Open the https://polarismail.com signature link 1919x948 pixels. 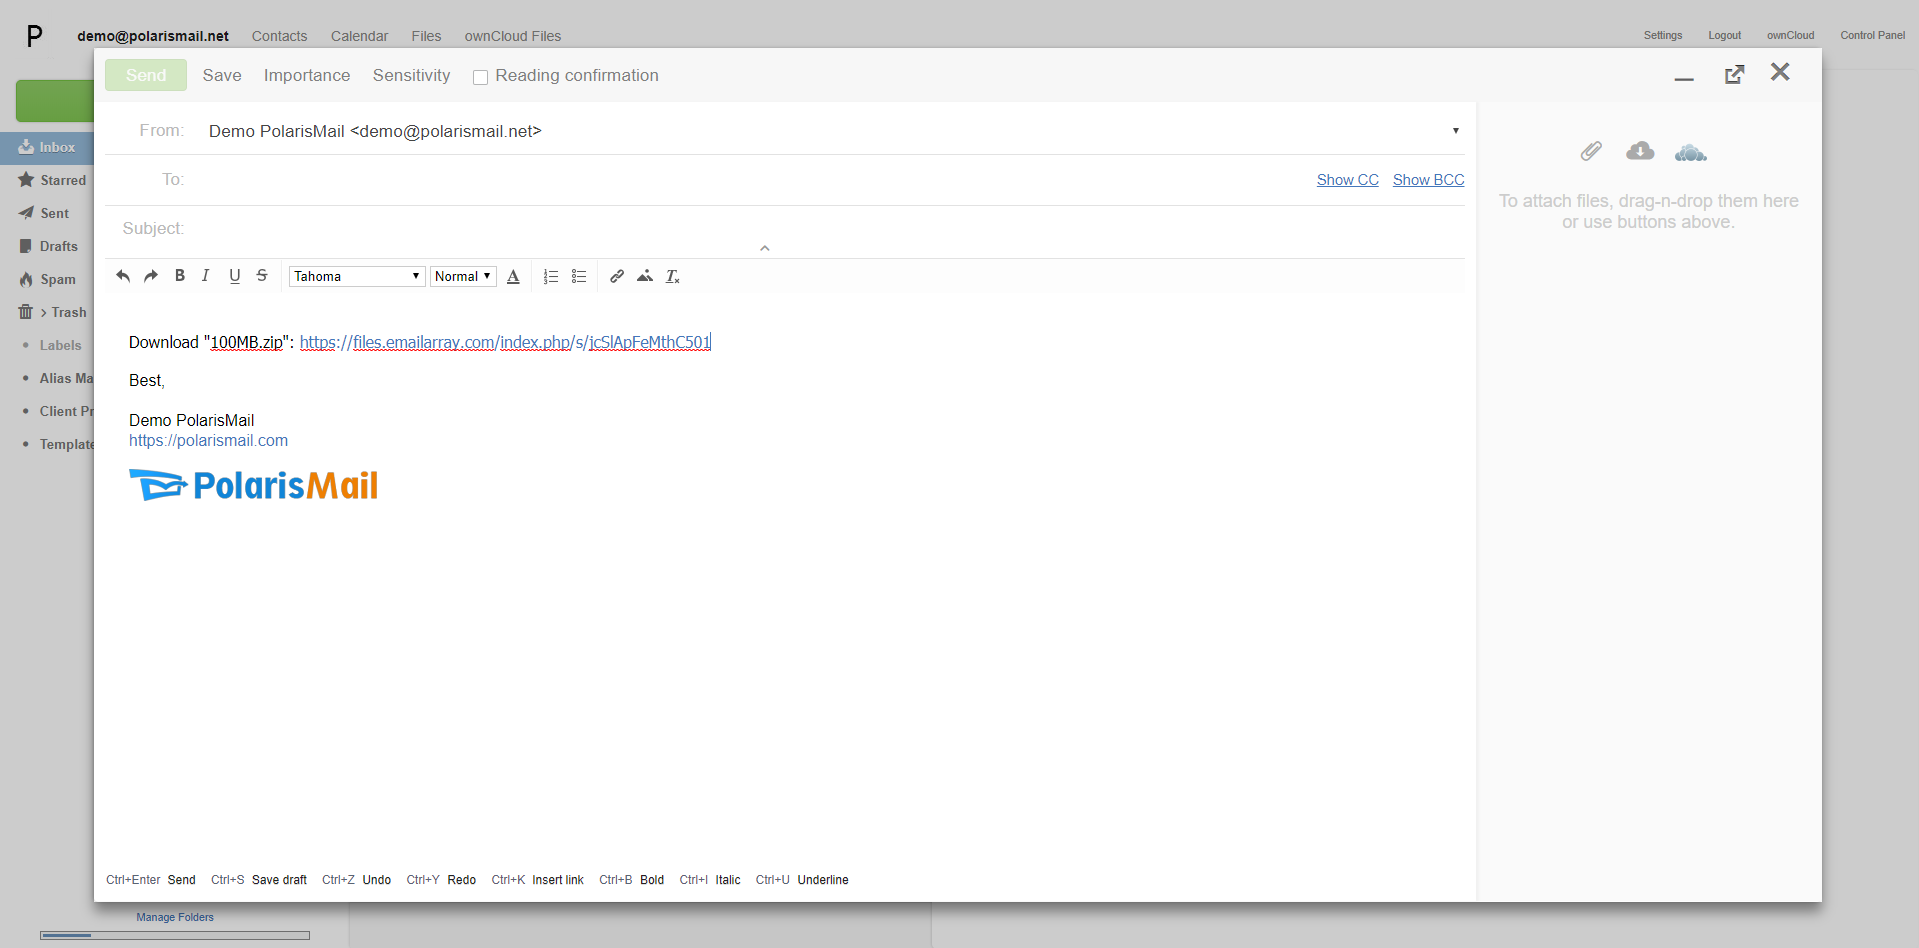pyautogui.click(x=208, y=440)
